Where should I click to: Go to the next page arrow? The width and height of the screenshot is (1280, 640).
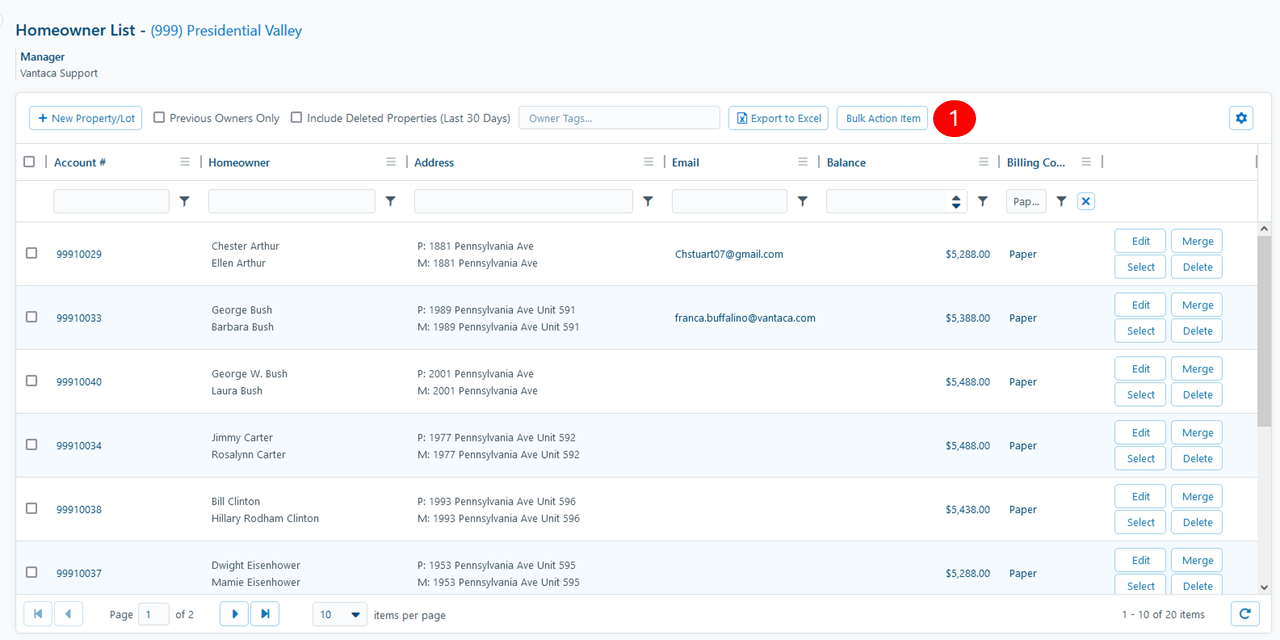pyautogui.click(x=234, y=614)
